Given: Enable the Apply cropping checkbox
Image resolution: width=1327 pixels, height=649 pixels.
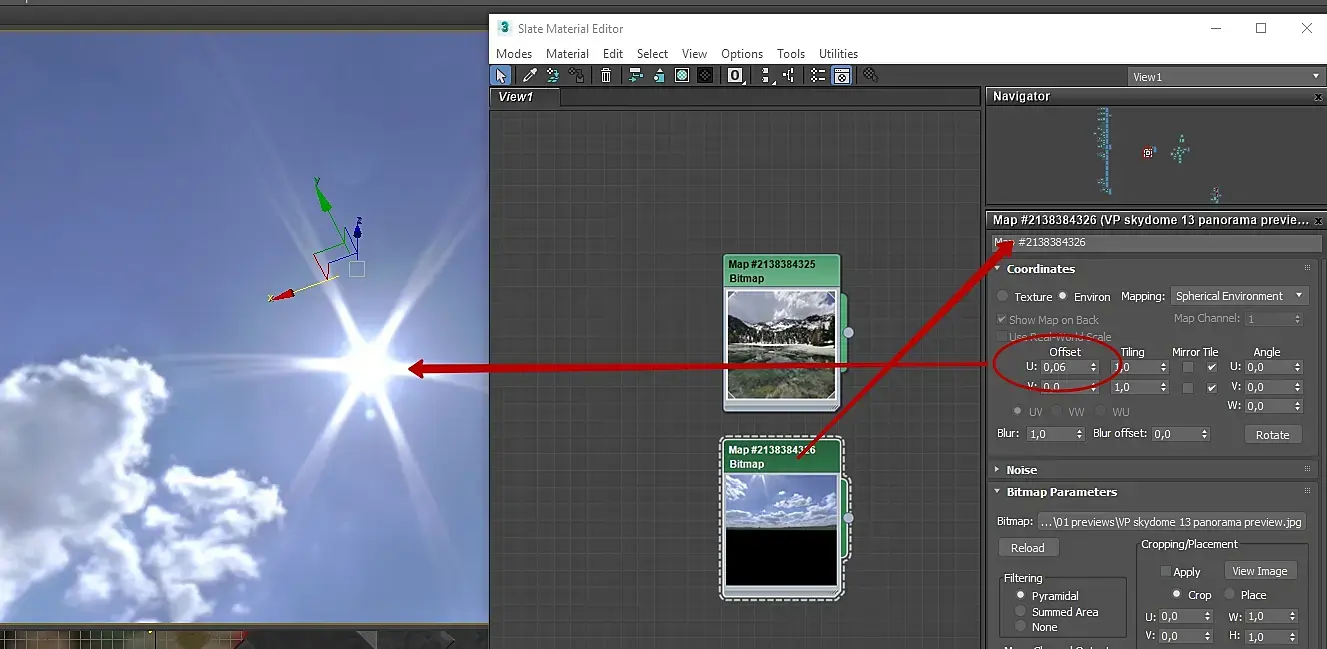Looking at the screenshot, I should pyautogui.click(x=1166, y=572).
